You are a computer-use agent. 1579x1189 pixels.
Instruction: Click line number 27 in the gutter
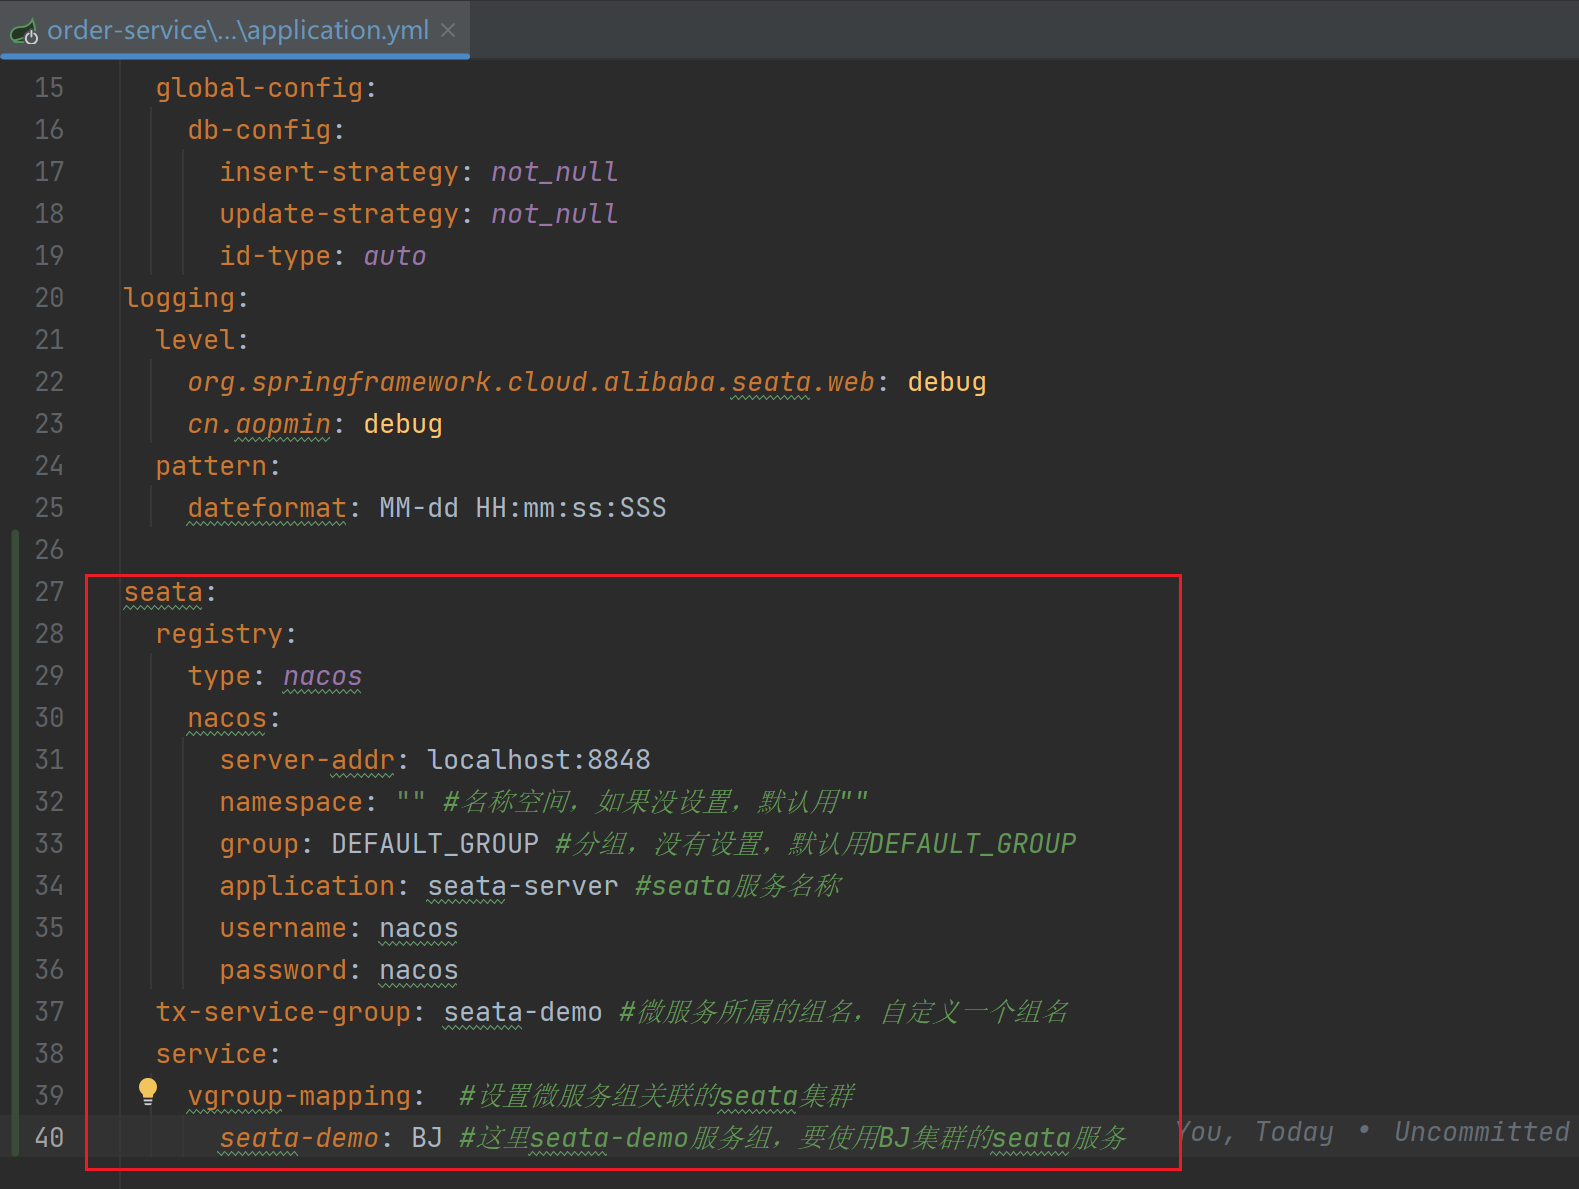tap(49, 592)
